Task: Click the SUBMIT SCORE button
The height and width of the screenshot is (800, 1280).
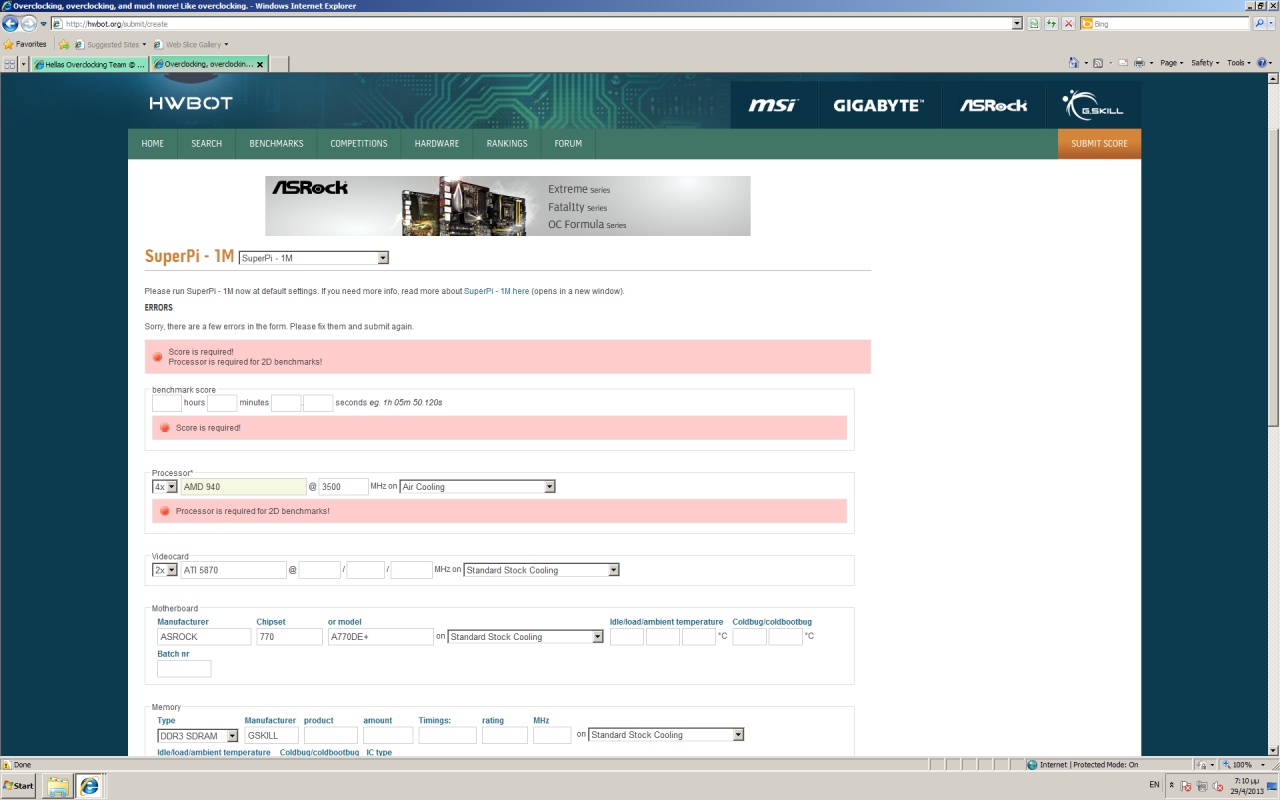Action: point(1099,144)
